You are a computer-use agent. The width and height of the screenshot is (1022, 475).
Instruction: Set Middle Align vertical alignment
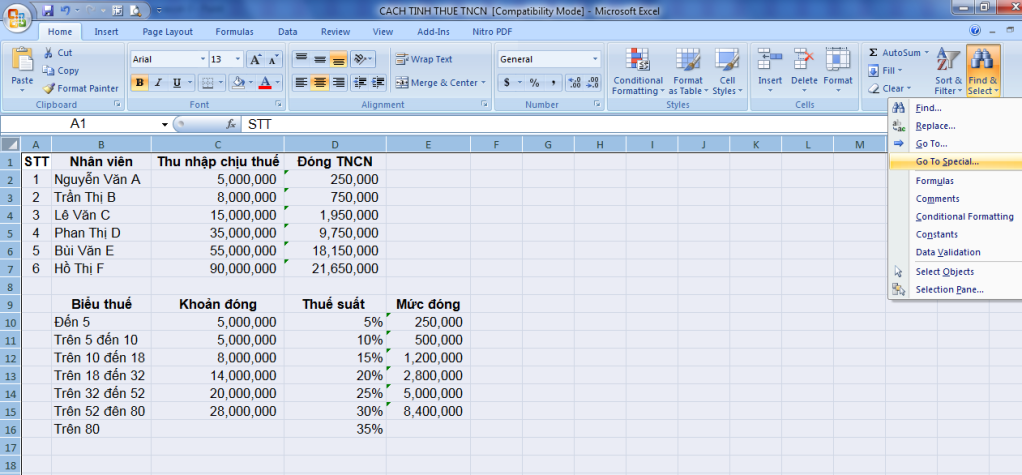(x=319, y=59)
